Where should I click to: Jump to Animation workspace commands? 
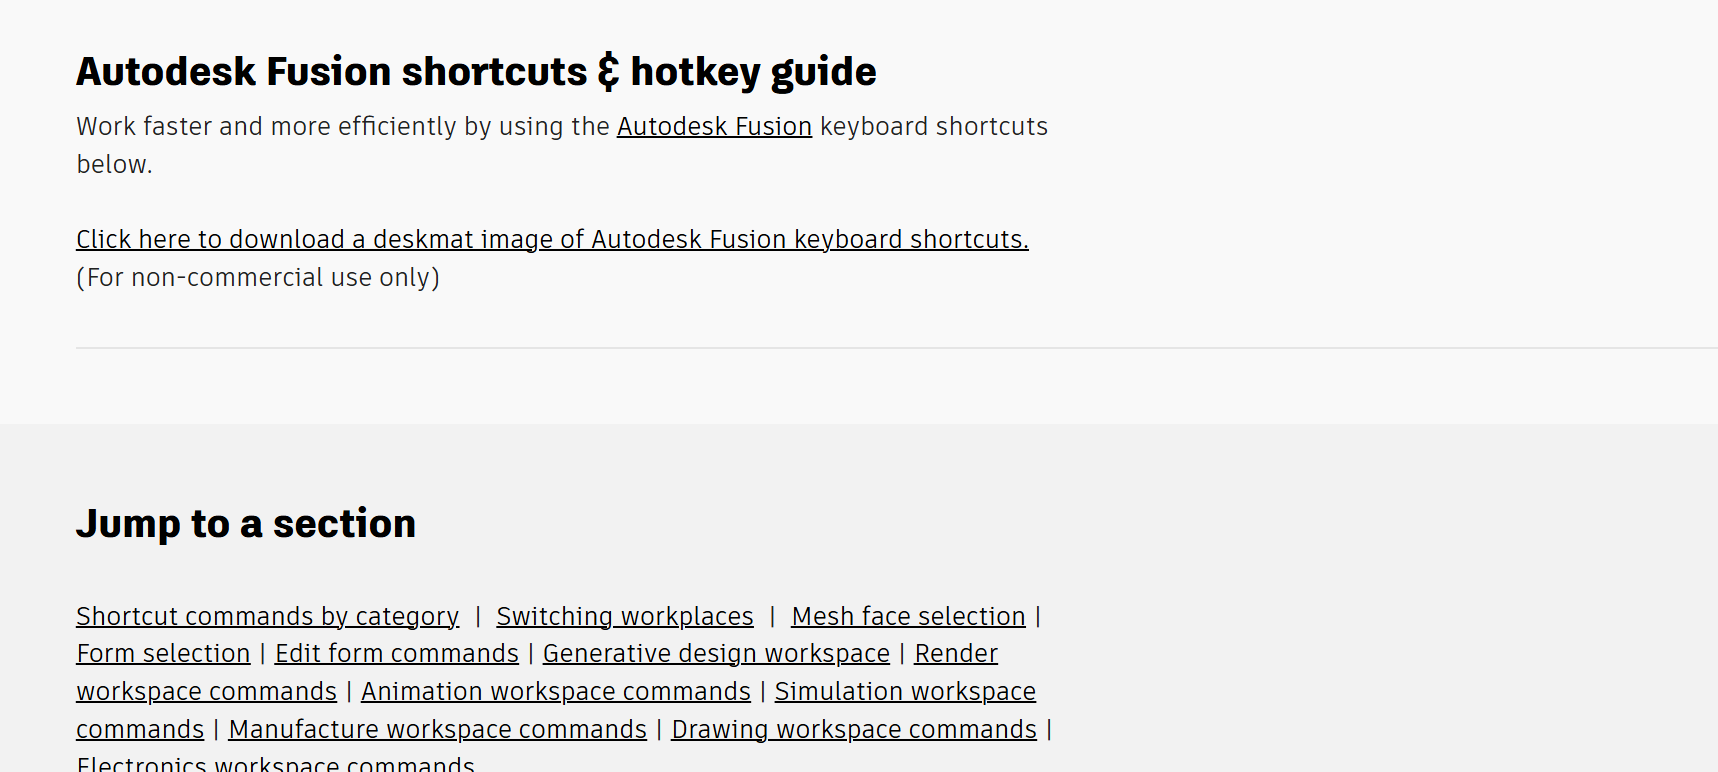pos(556,692)
